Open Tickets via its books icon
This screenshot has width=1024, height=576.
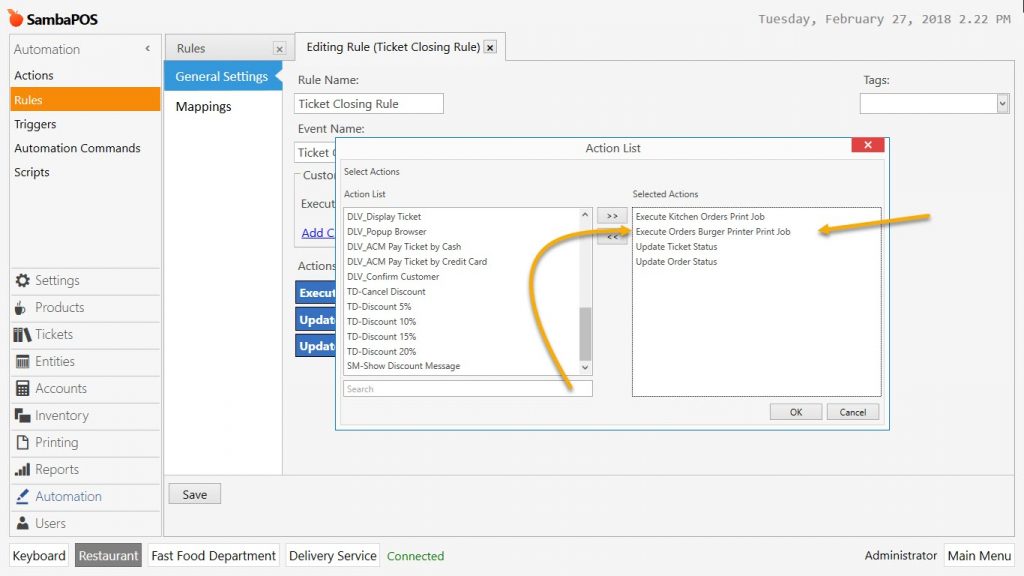22,334
